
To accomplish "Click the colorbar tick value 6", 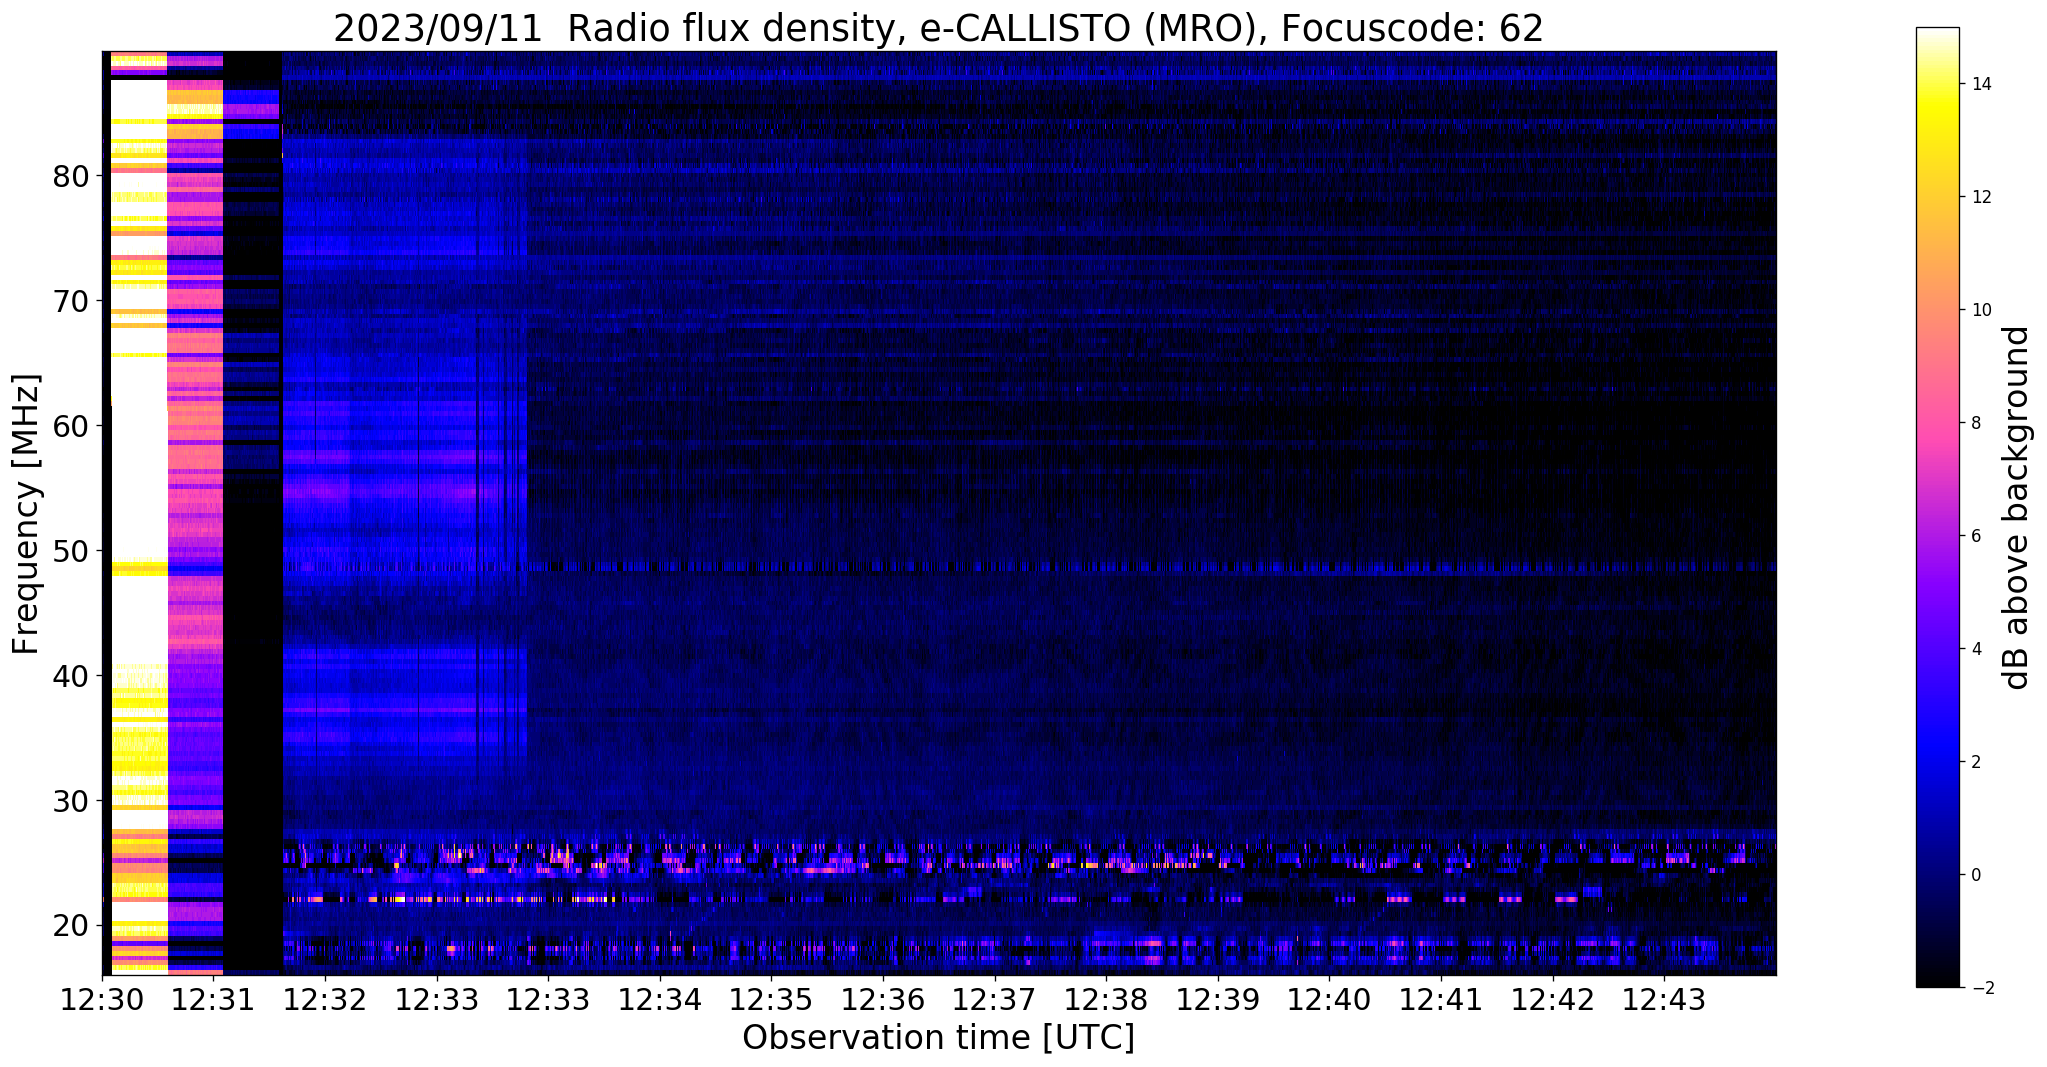I will click(x=1975, y=536).
